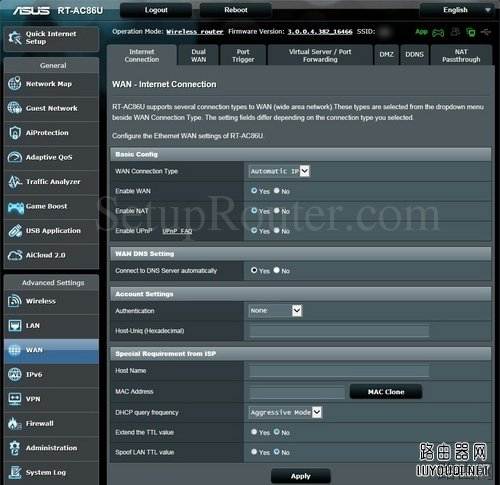The image size is (500, 485).
Task: Open the NAT Passthrough tab
Action: click(461, 55)
